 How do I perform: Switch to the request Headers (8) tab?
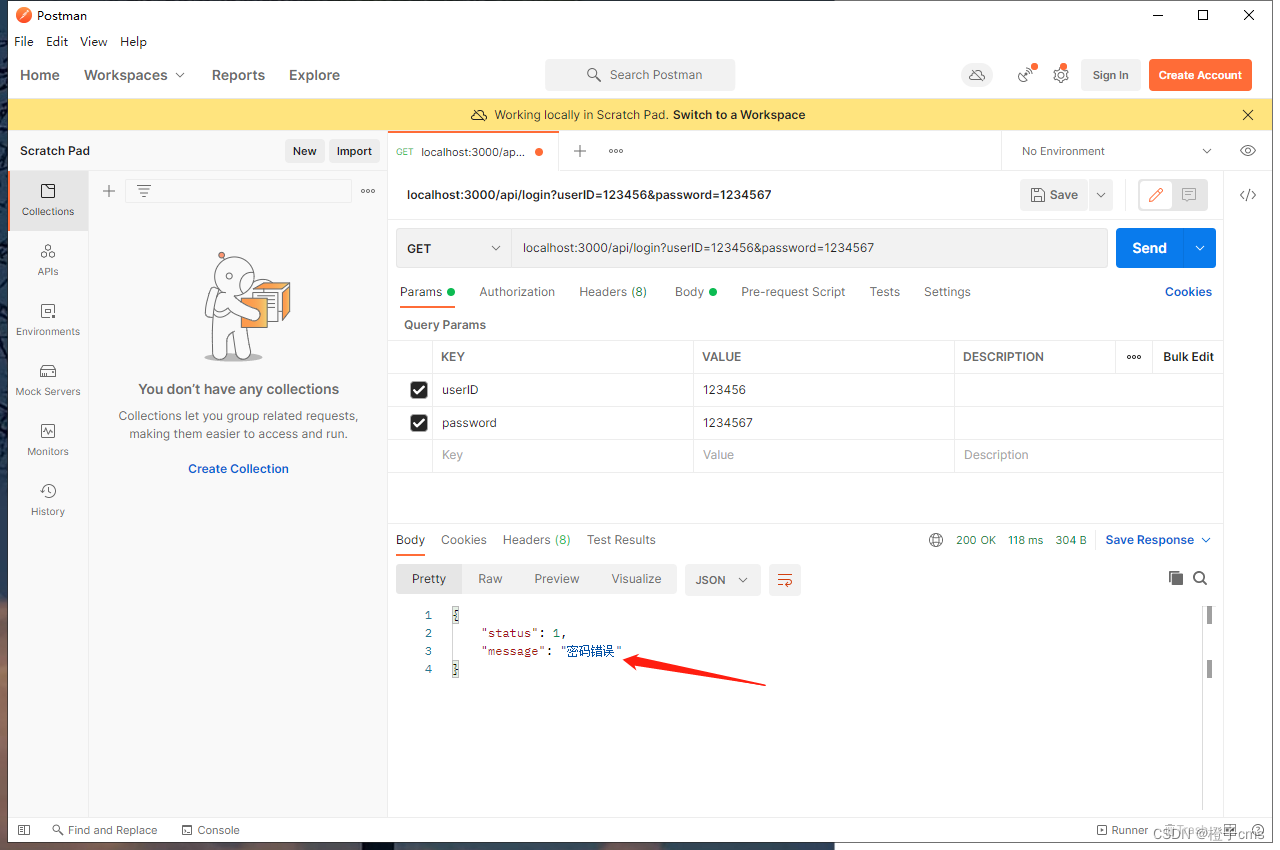pyautogui.click(x=613, y=292)
